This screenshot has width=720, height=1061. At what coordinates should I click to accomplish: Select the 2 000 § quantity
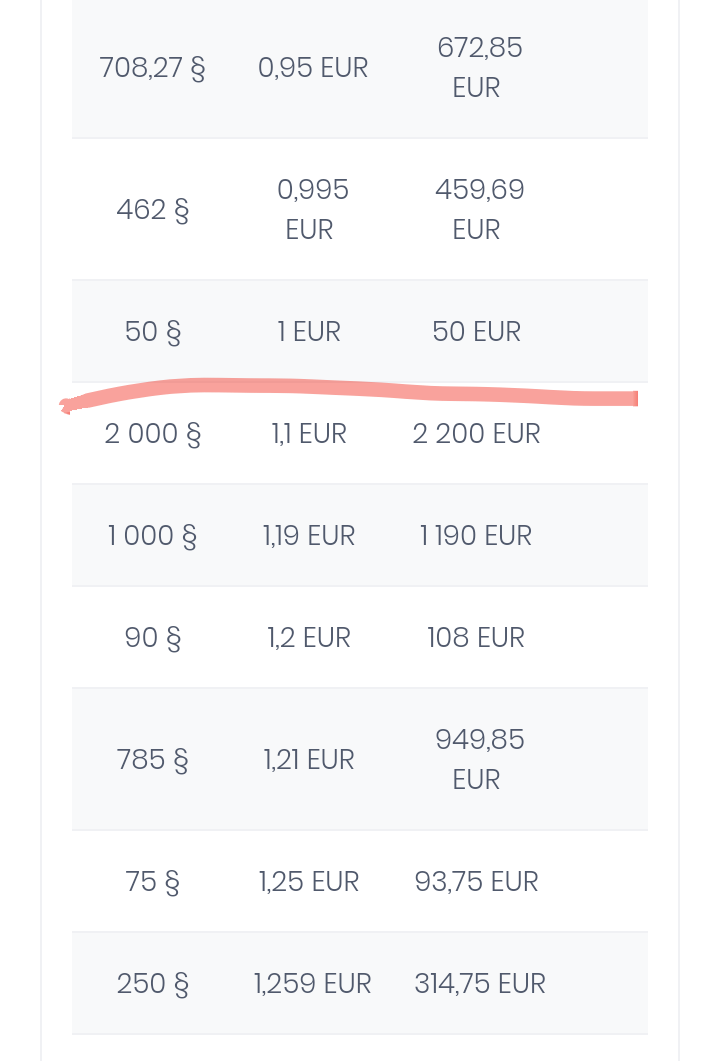(152, 434)
